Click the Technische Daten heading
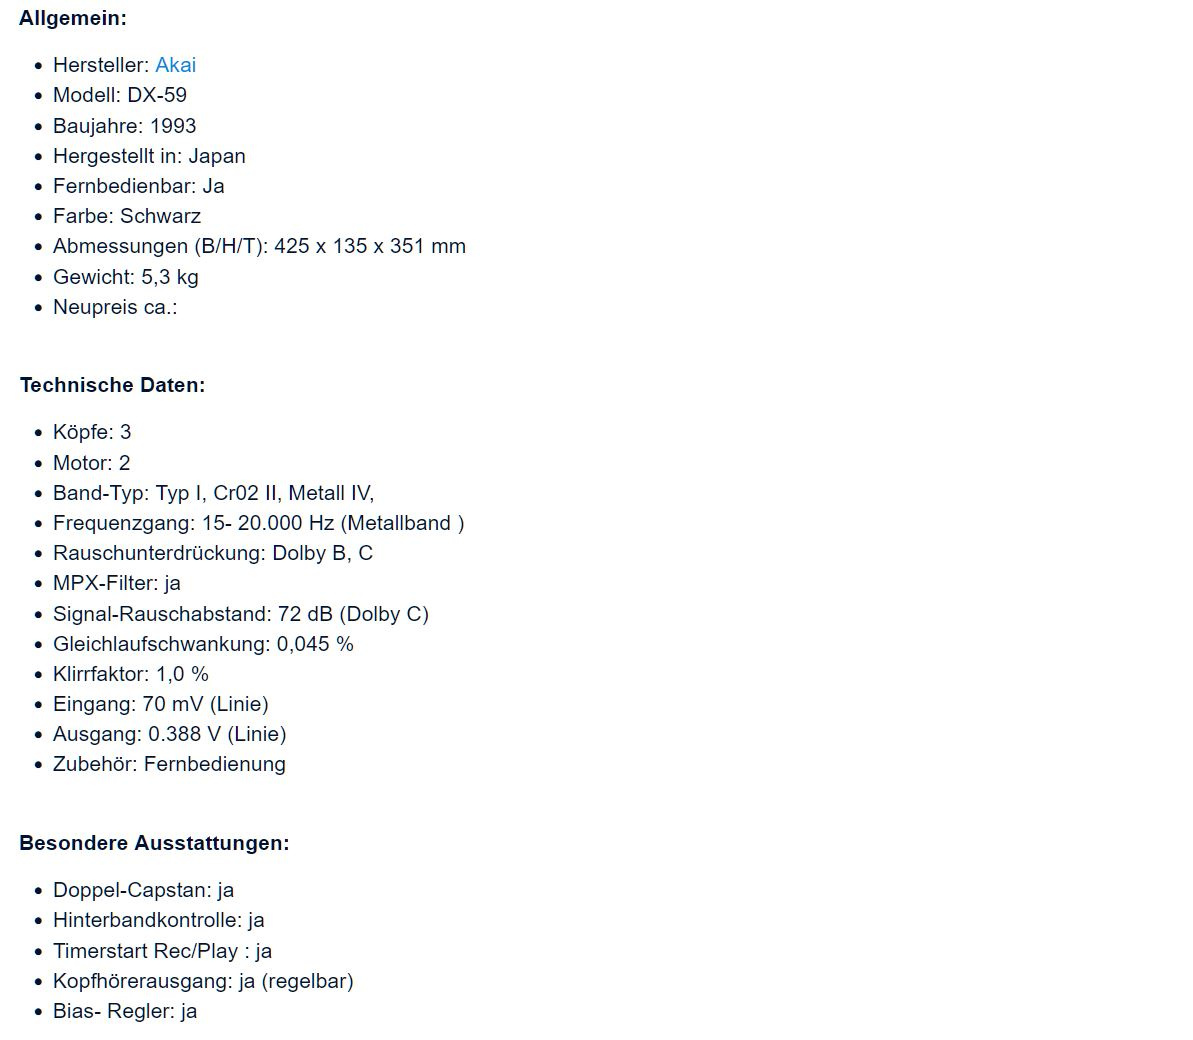The width and height of the screenshot is (1193, 1040). pos(112,385)
